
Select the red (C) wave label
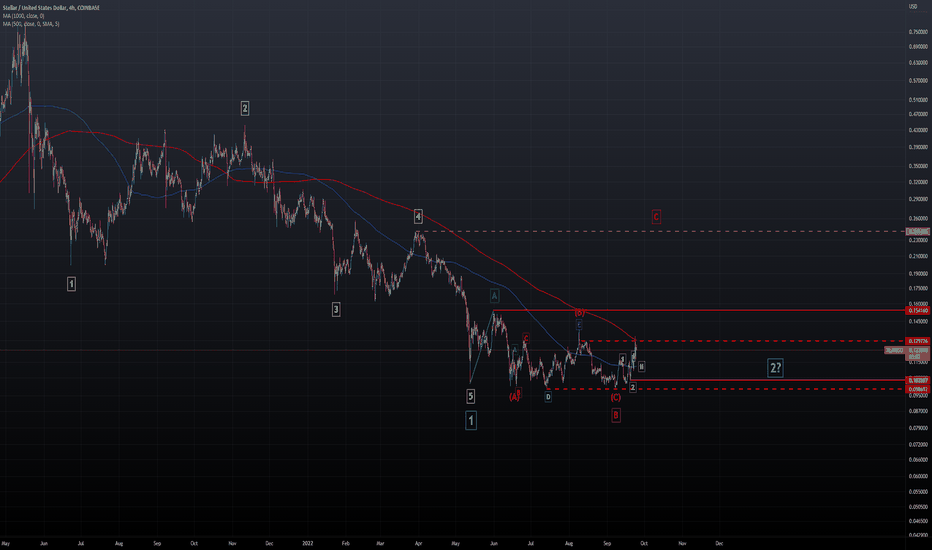[616, 397]
